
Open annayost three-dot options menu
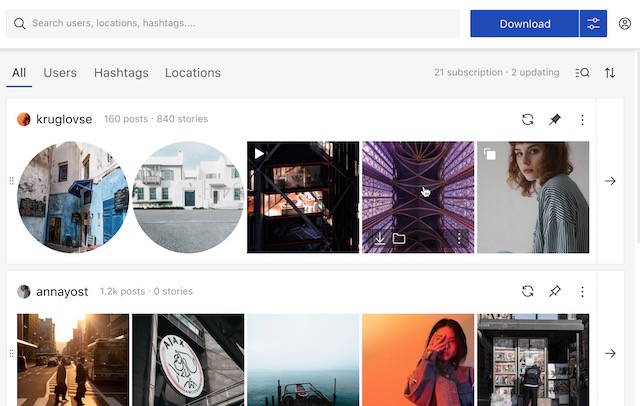[x=582, y=291]
